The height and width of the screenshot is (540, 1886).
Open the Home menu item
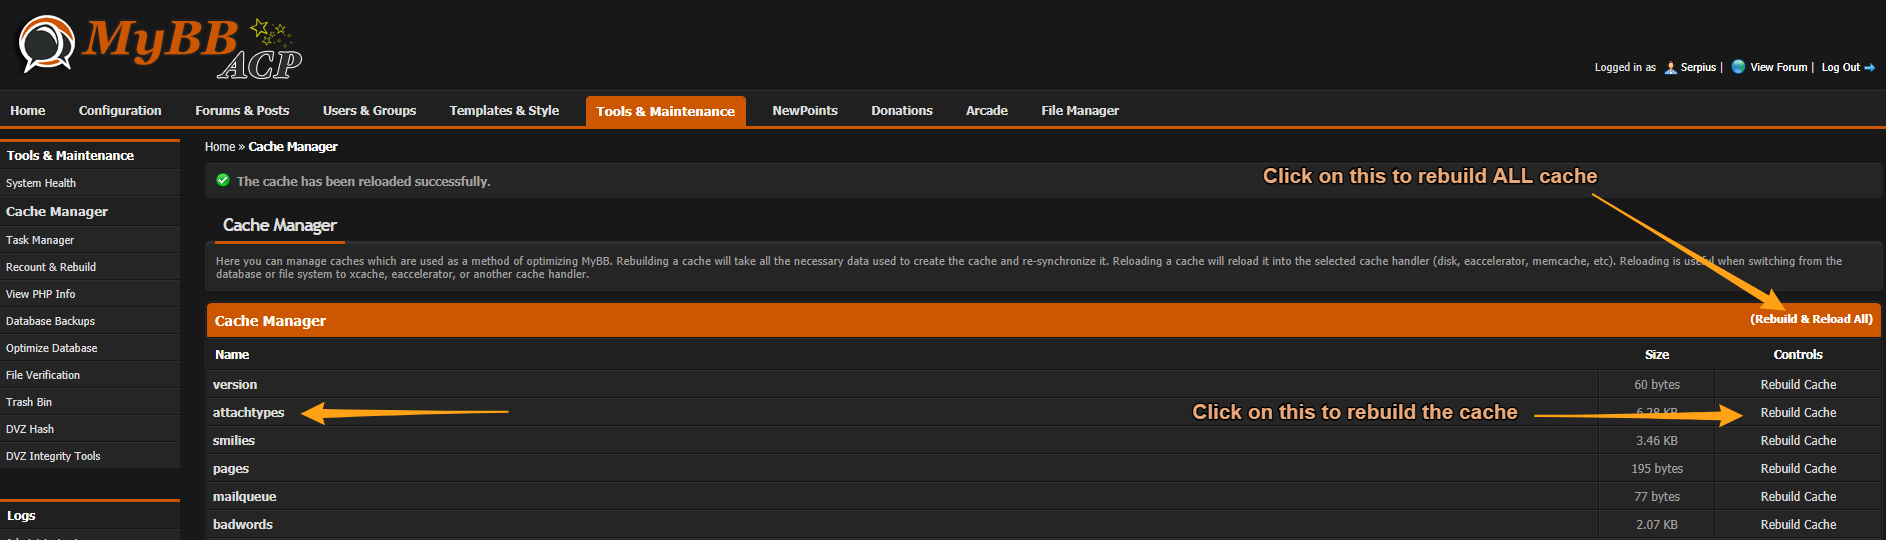click(x=28, y=111)
